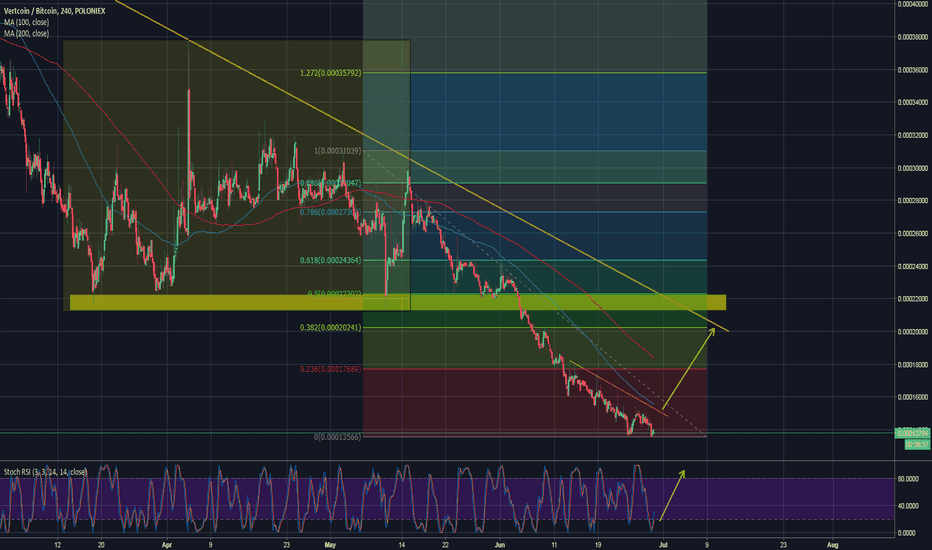Click the May date label on time axis

click(330, 545)
